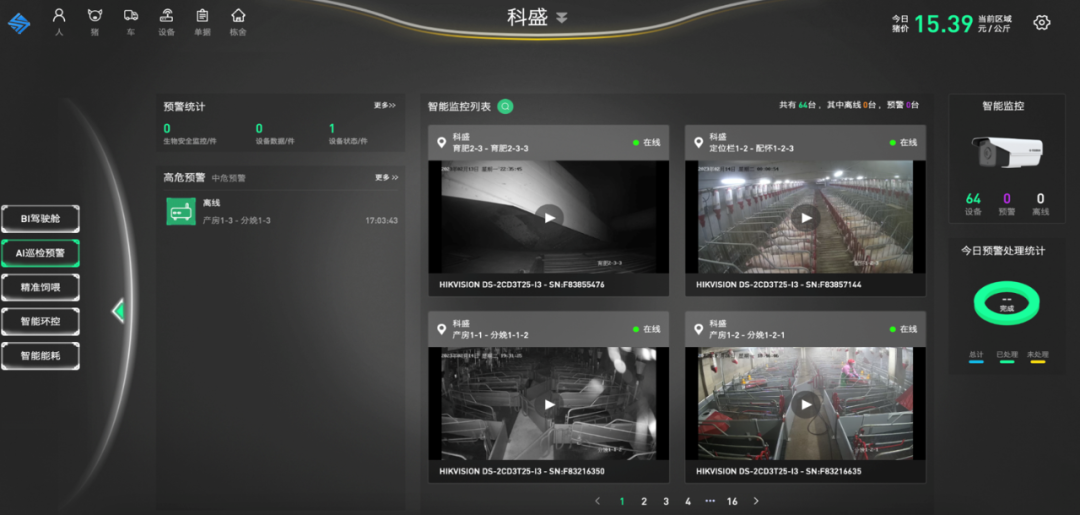Go to page 3

pyautogui.click(x=666, y=501)
